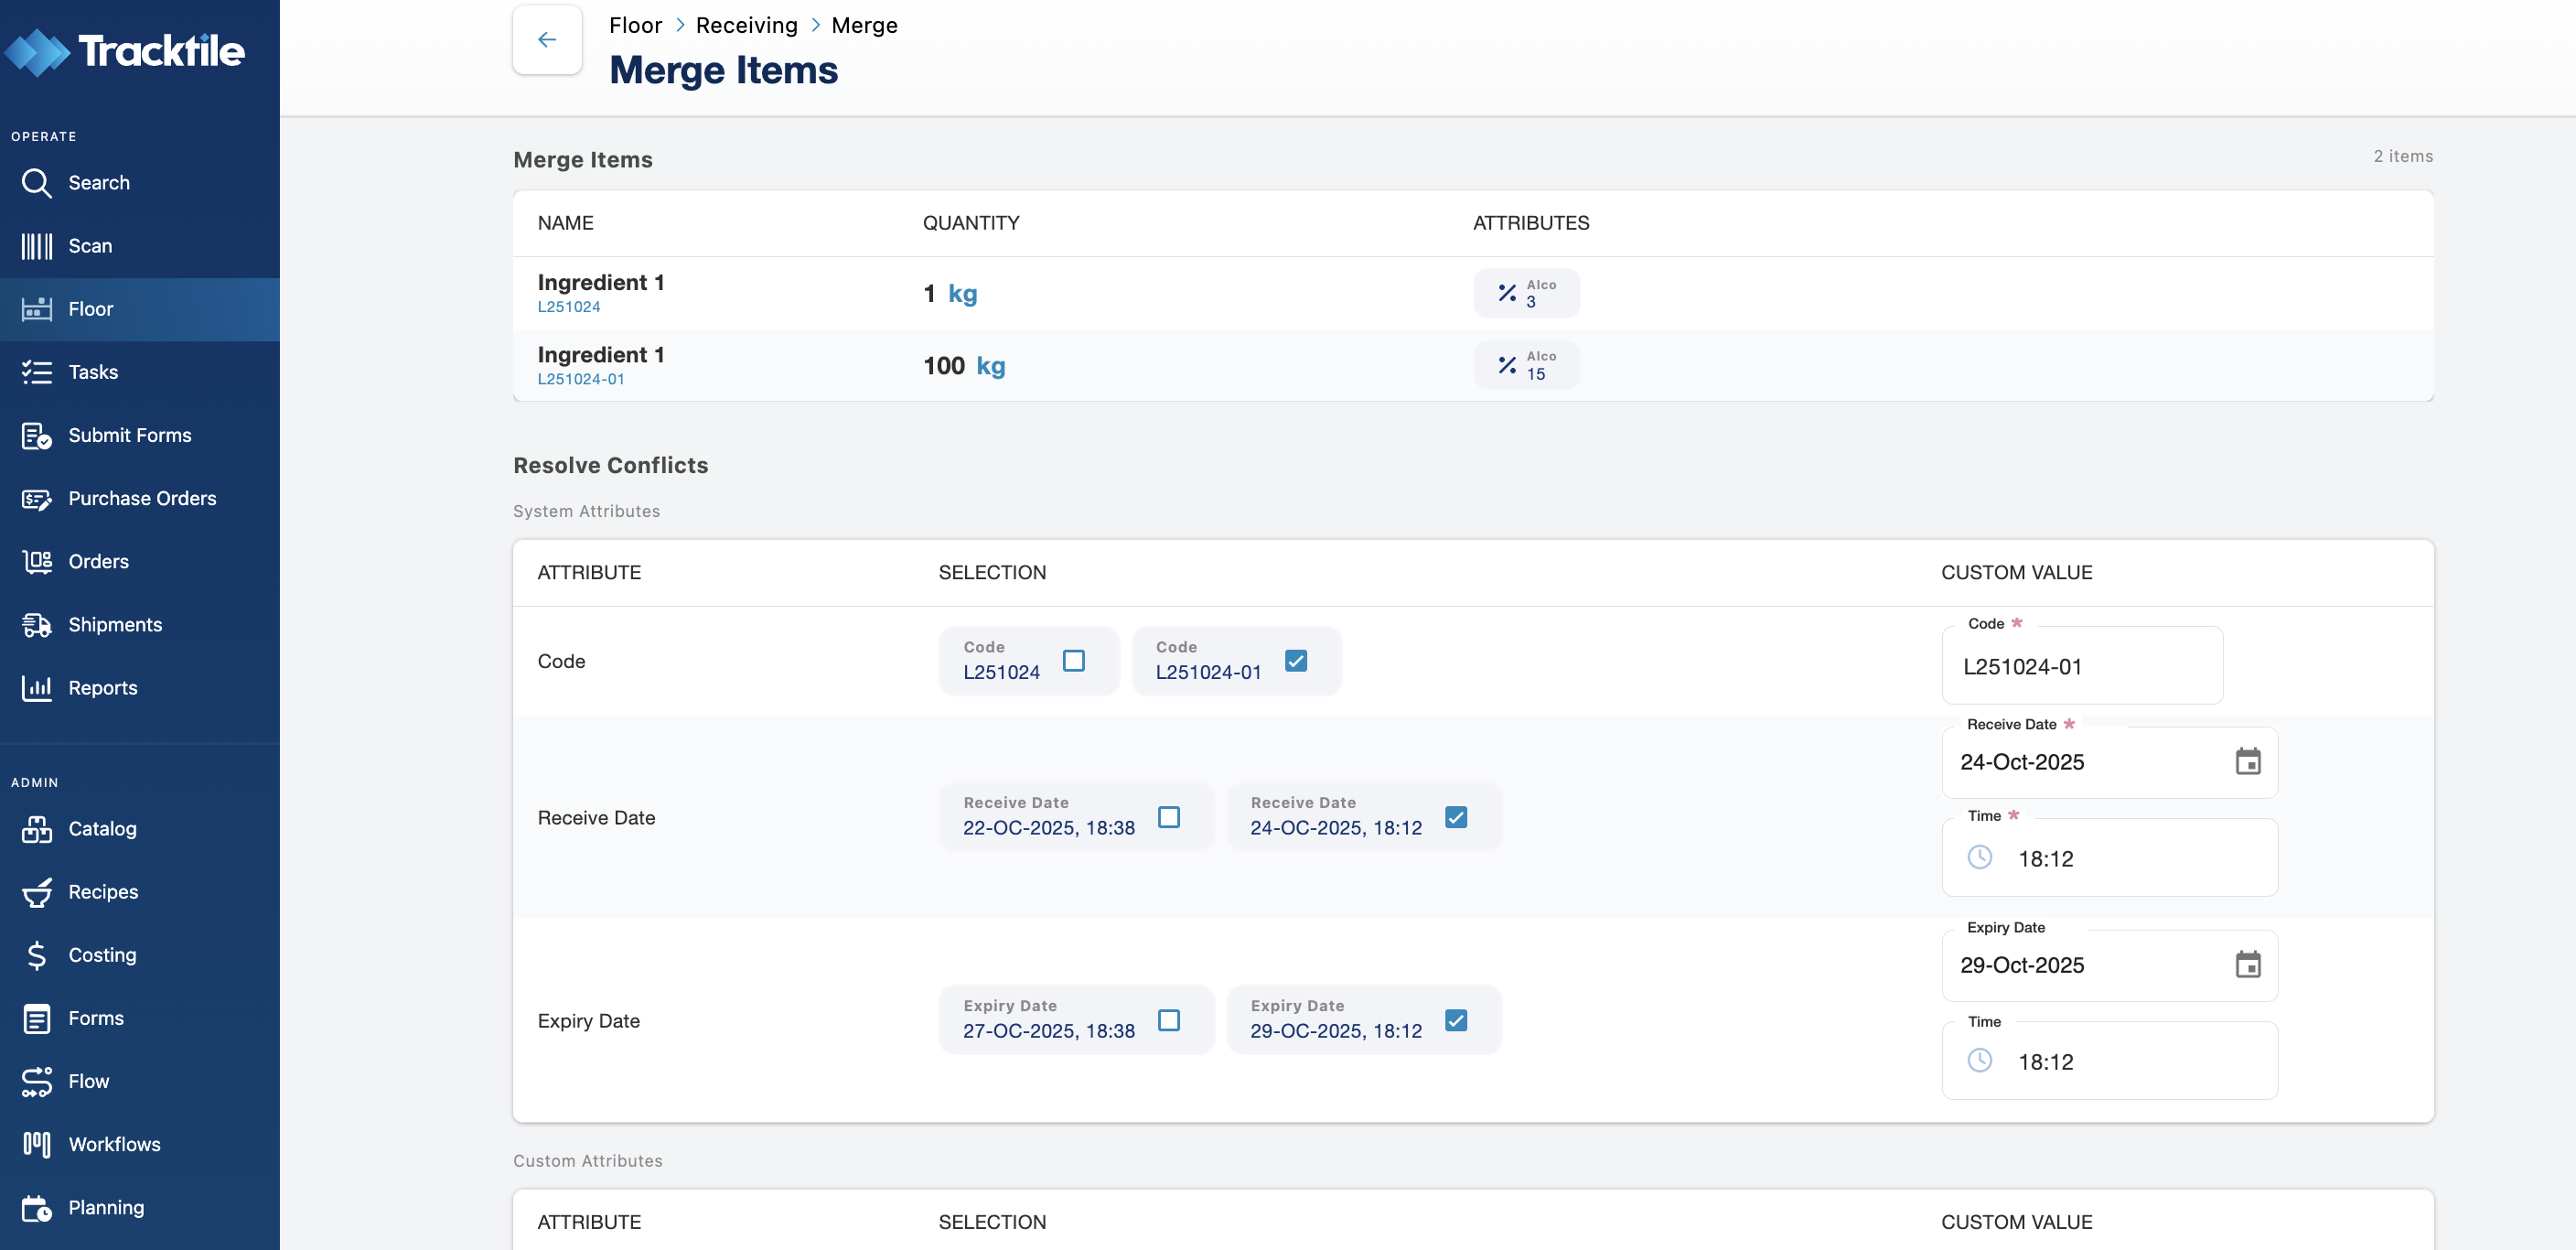The height and width of the screenshot is (1250, 2576).
Task: Click the Alco 15 attribute chip
Action: tap(1526, 365)
